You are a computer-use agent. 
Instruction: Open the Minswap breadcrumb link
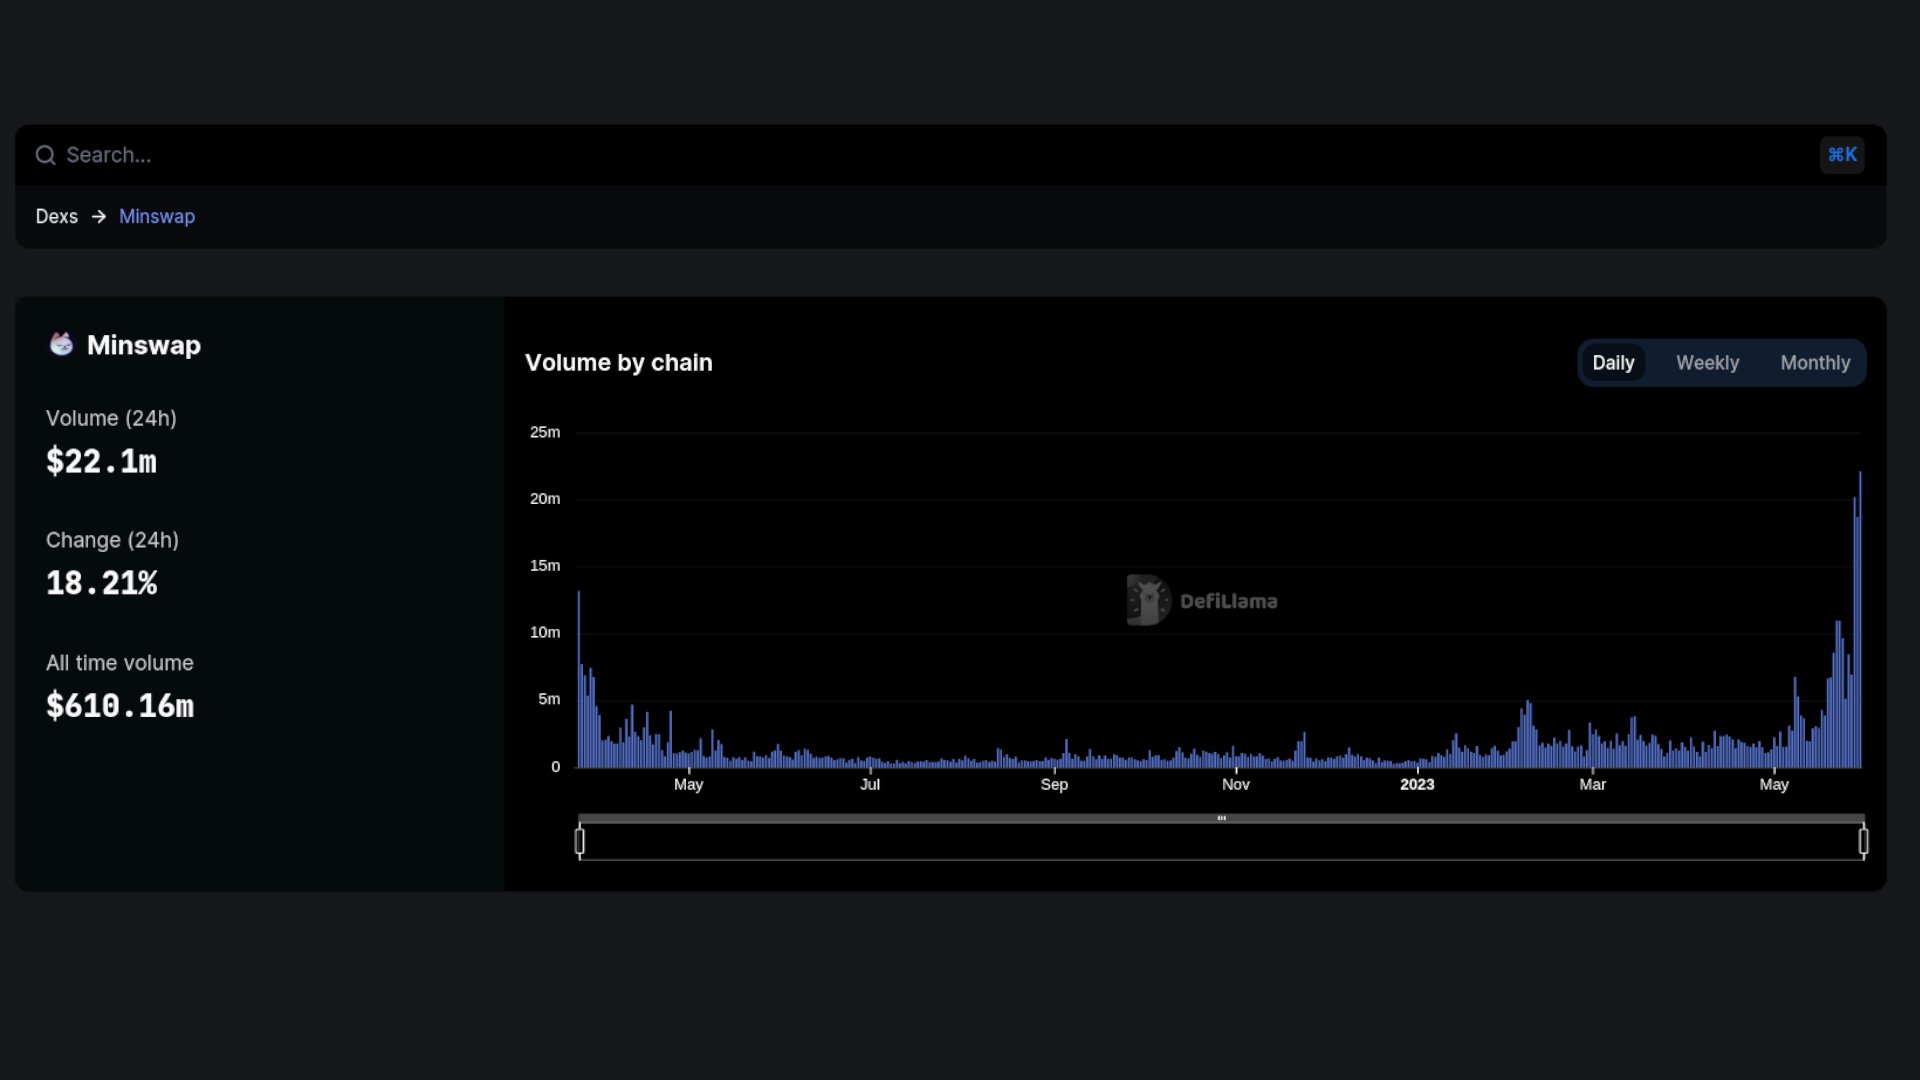pyautogui.click(x=157, y=217)
